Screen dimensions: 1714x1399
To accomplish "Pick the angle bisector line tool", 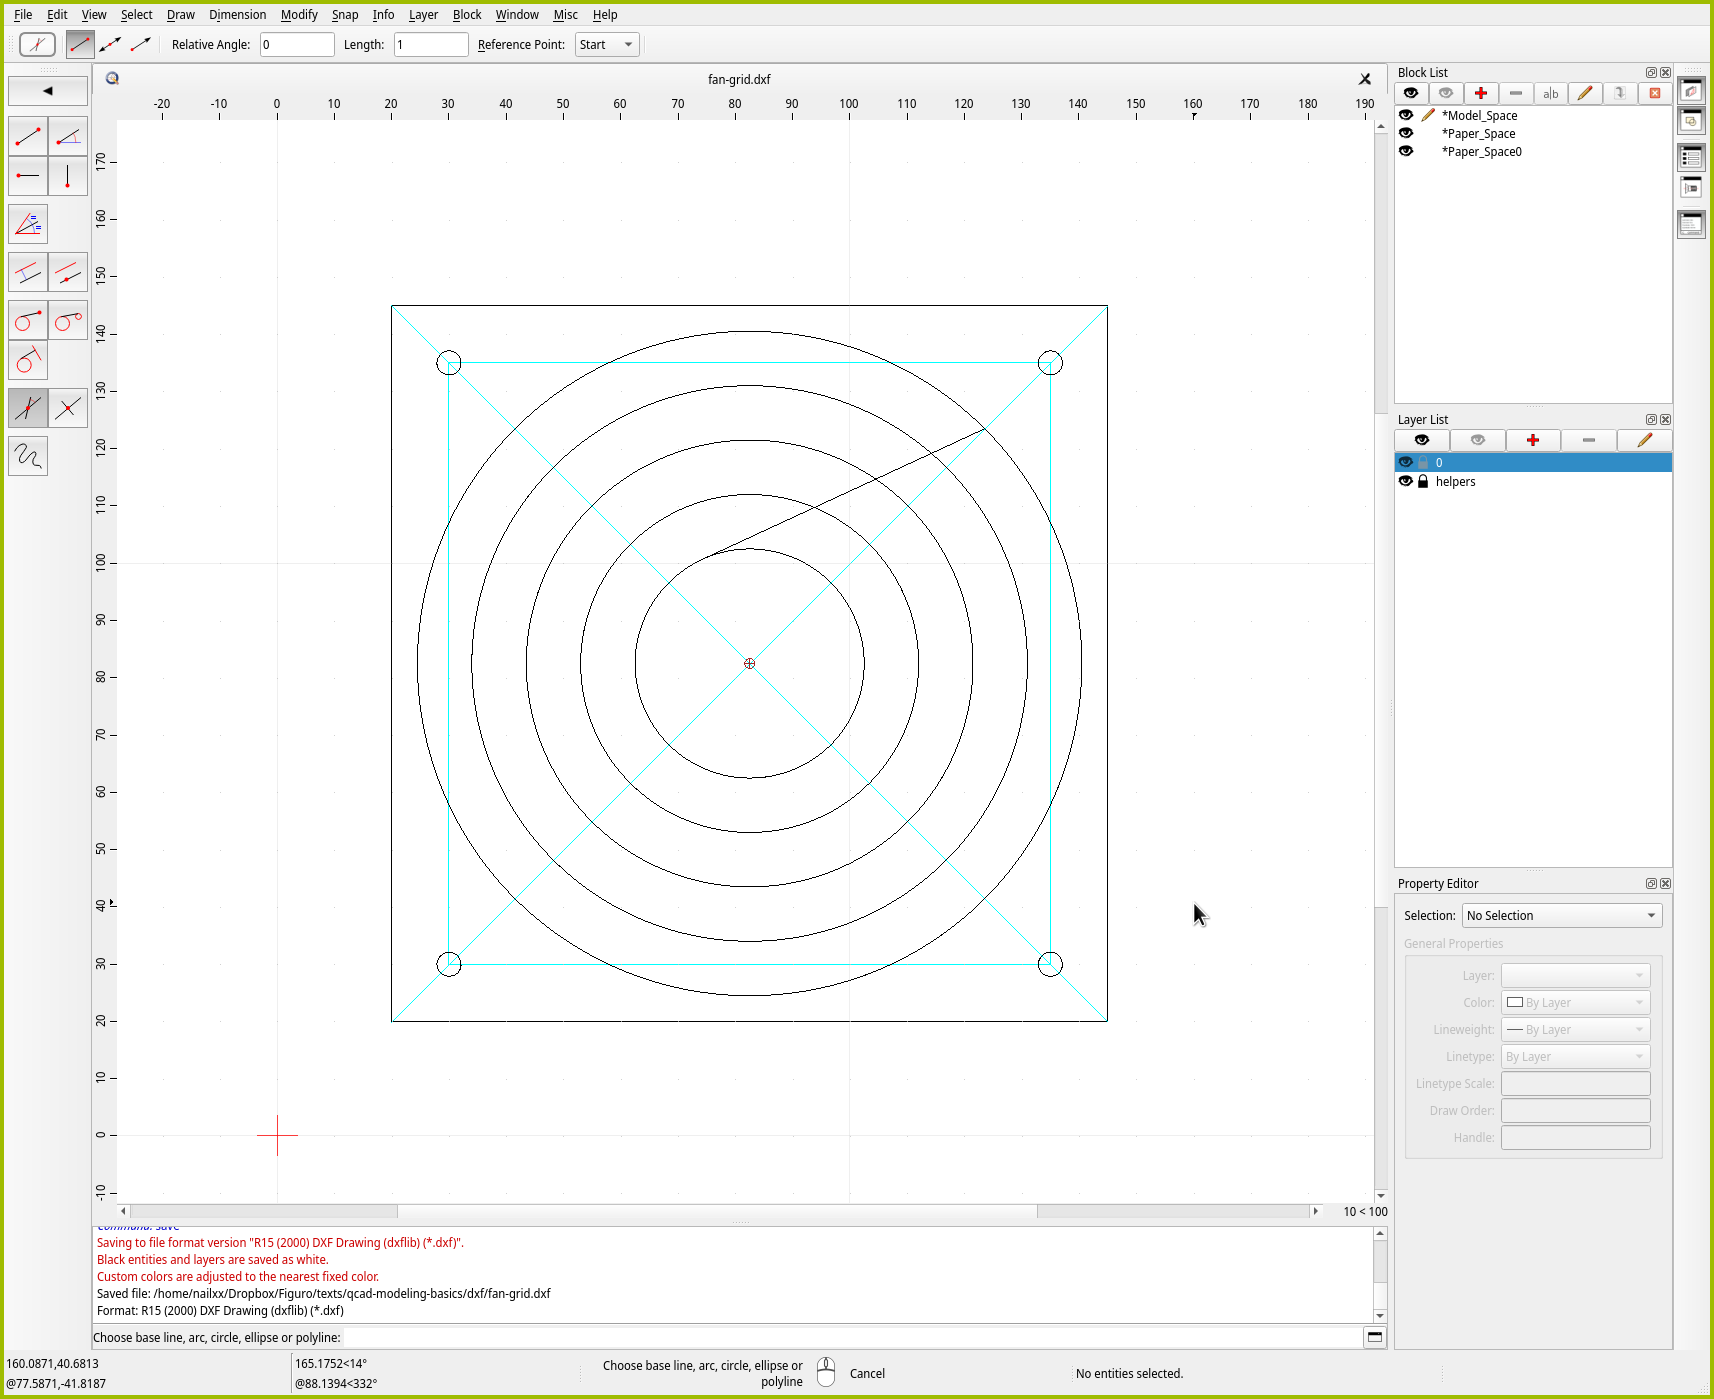I will click(28, 224).
